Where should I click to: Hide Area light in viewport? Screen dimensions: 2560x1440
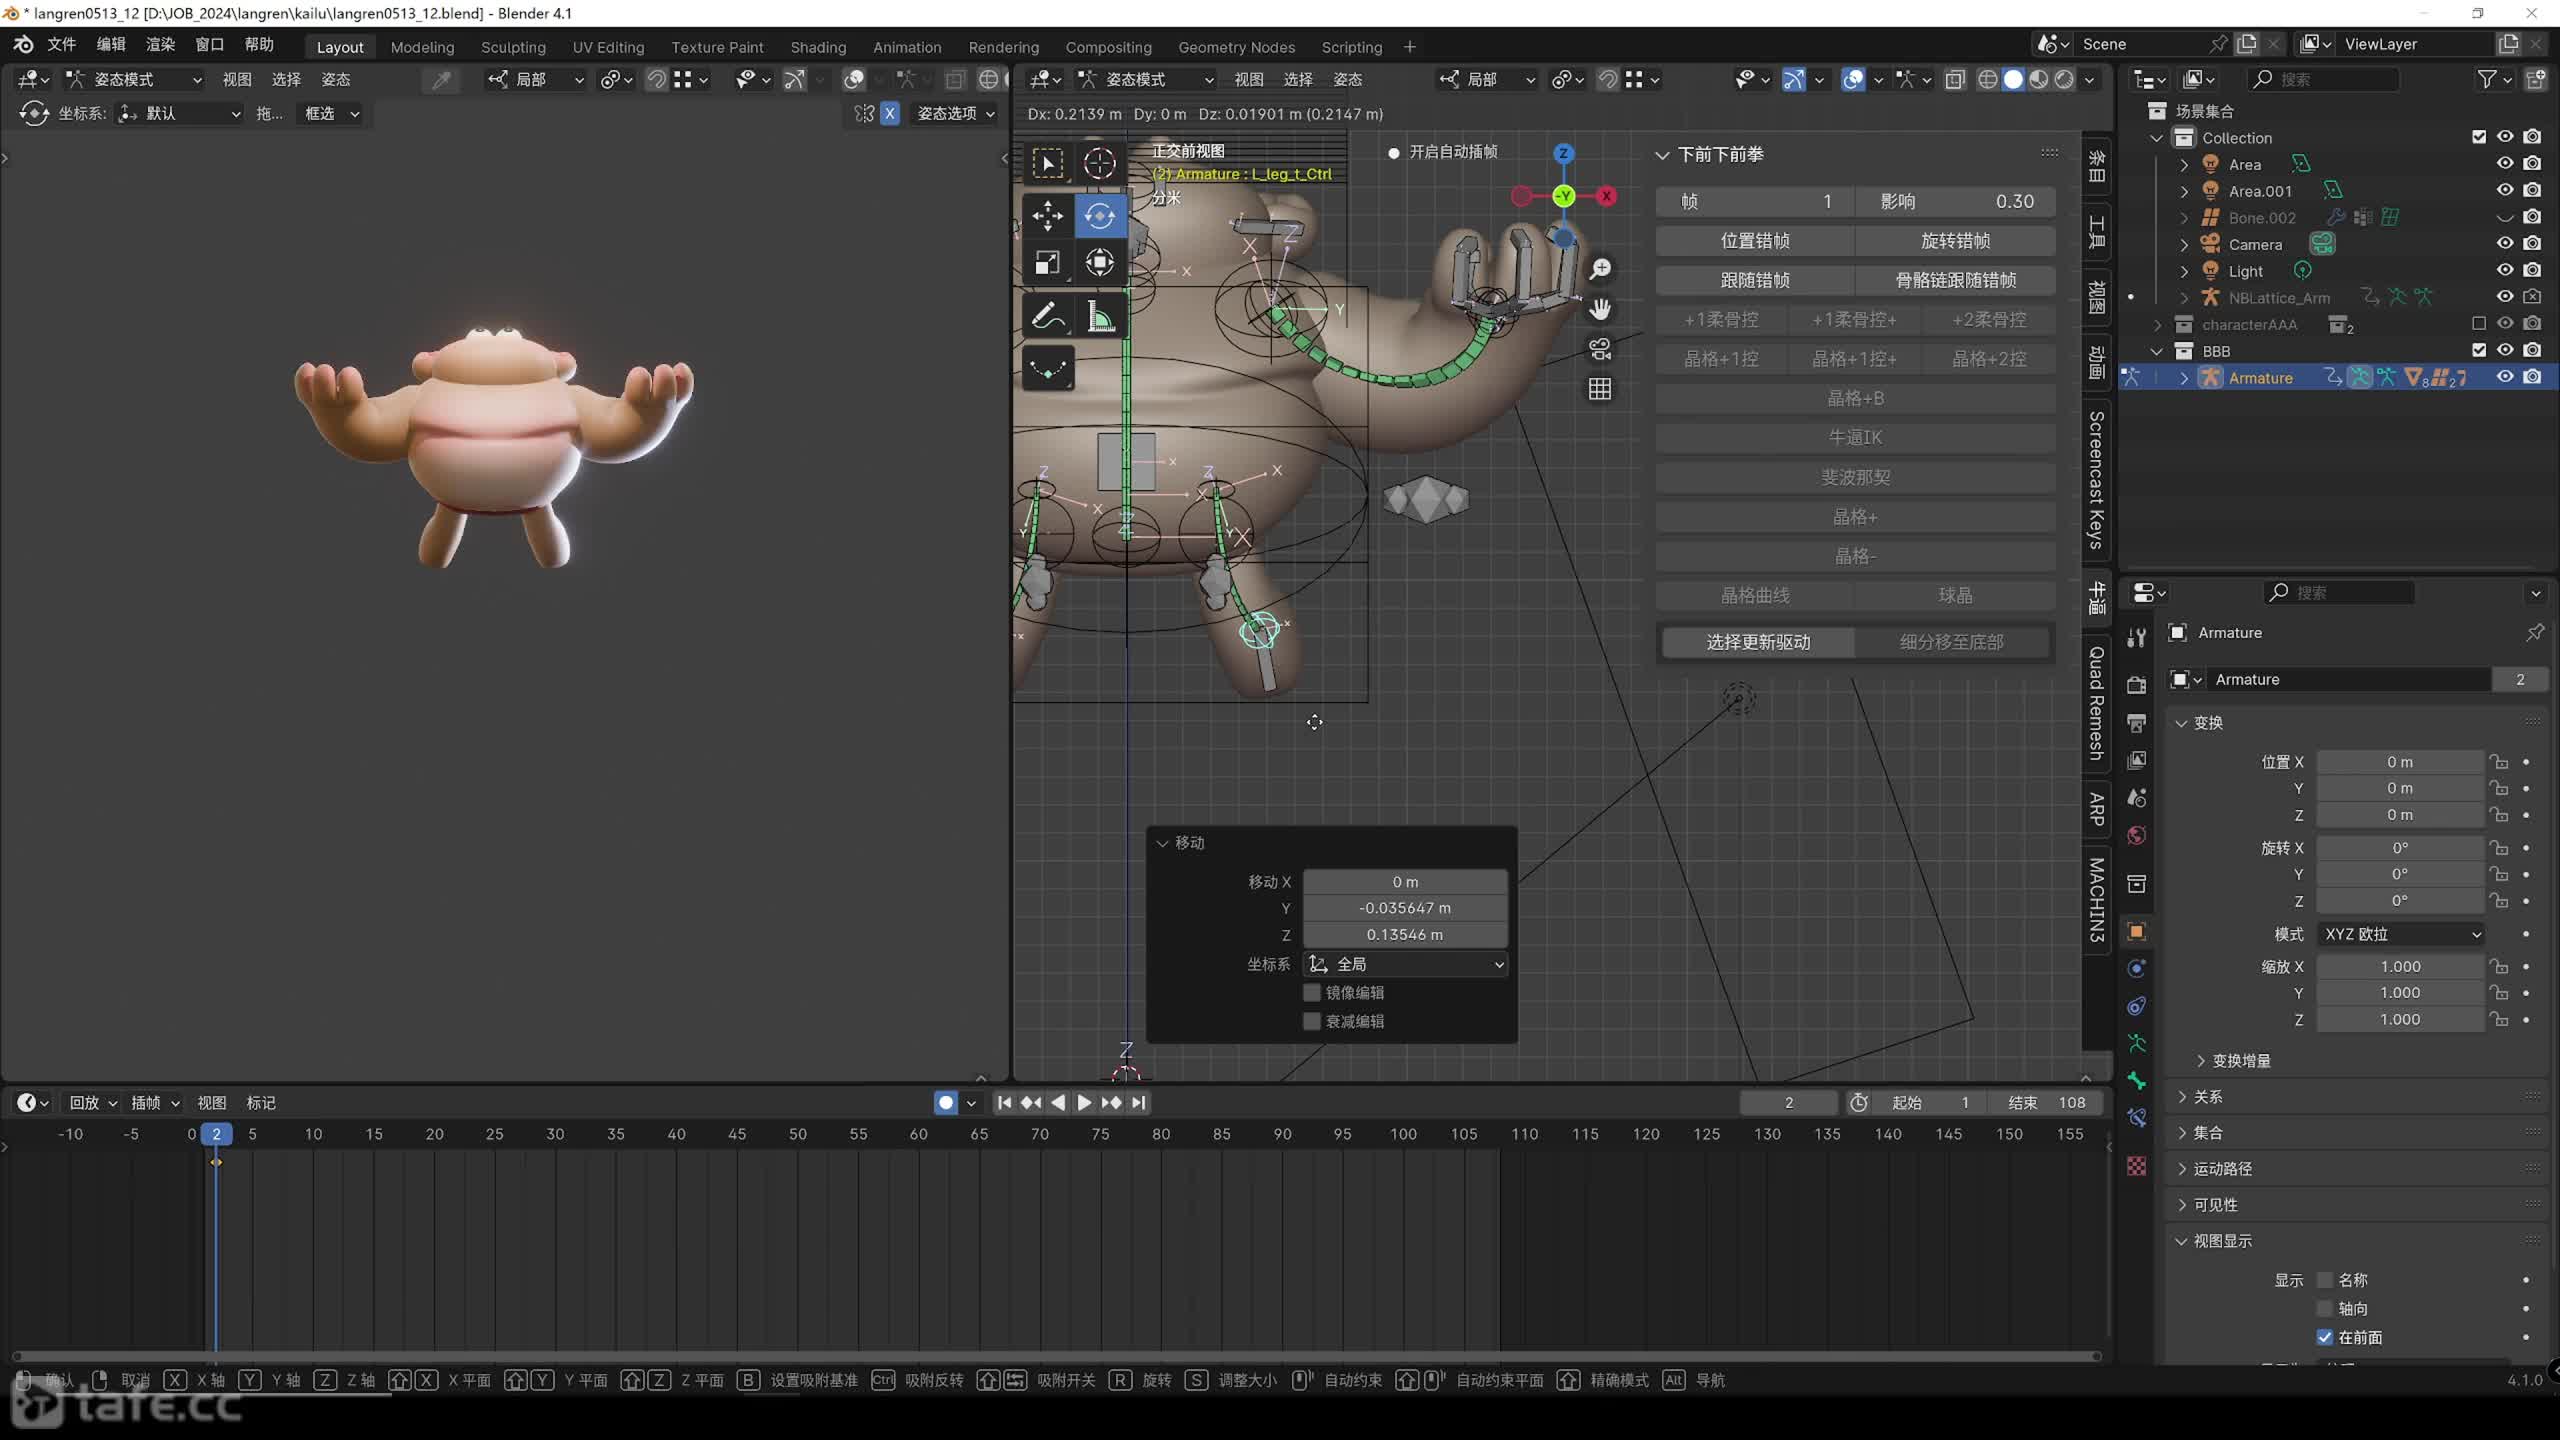pyautogui.click(x=2505, y=164)
